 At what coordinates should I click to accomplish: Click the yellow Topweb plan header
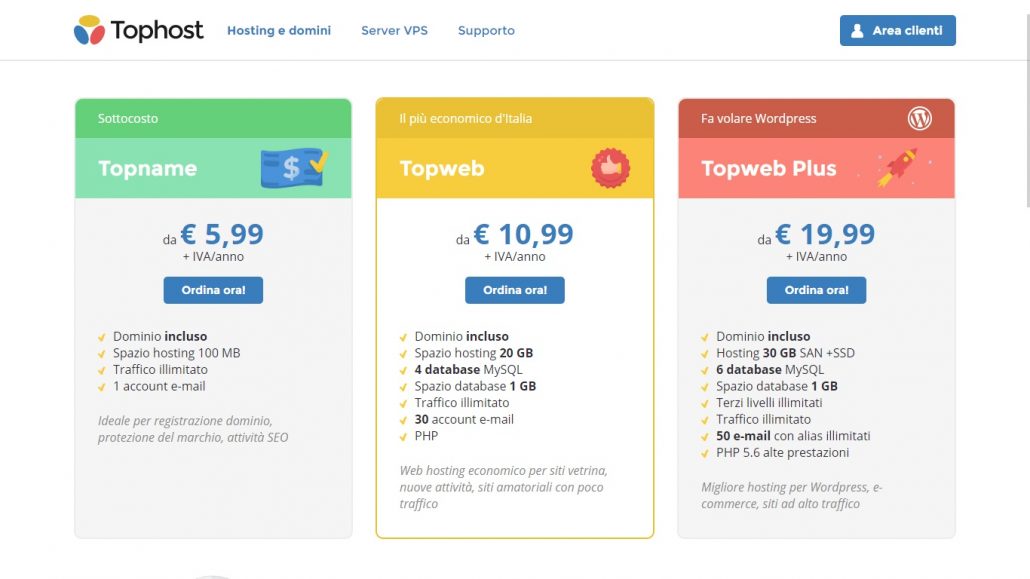pos(442,168)
